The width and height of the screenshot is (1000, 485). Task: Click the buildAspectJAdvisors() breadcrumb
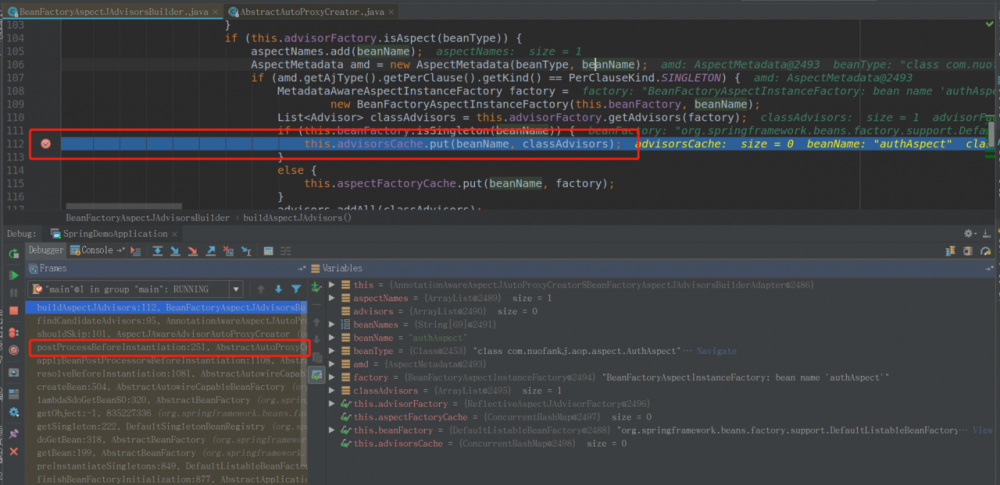pos(298,218)
